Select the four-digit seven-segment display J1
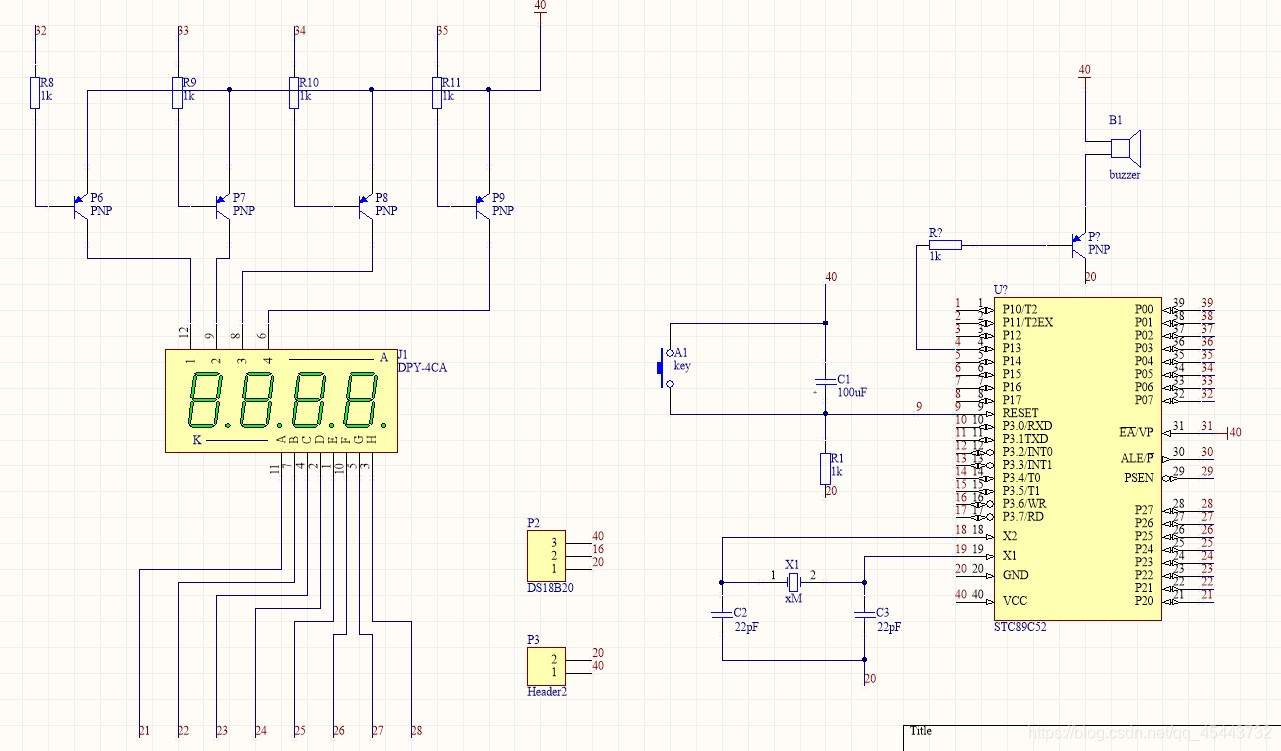 pos(280,400)
